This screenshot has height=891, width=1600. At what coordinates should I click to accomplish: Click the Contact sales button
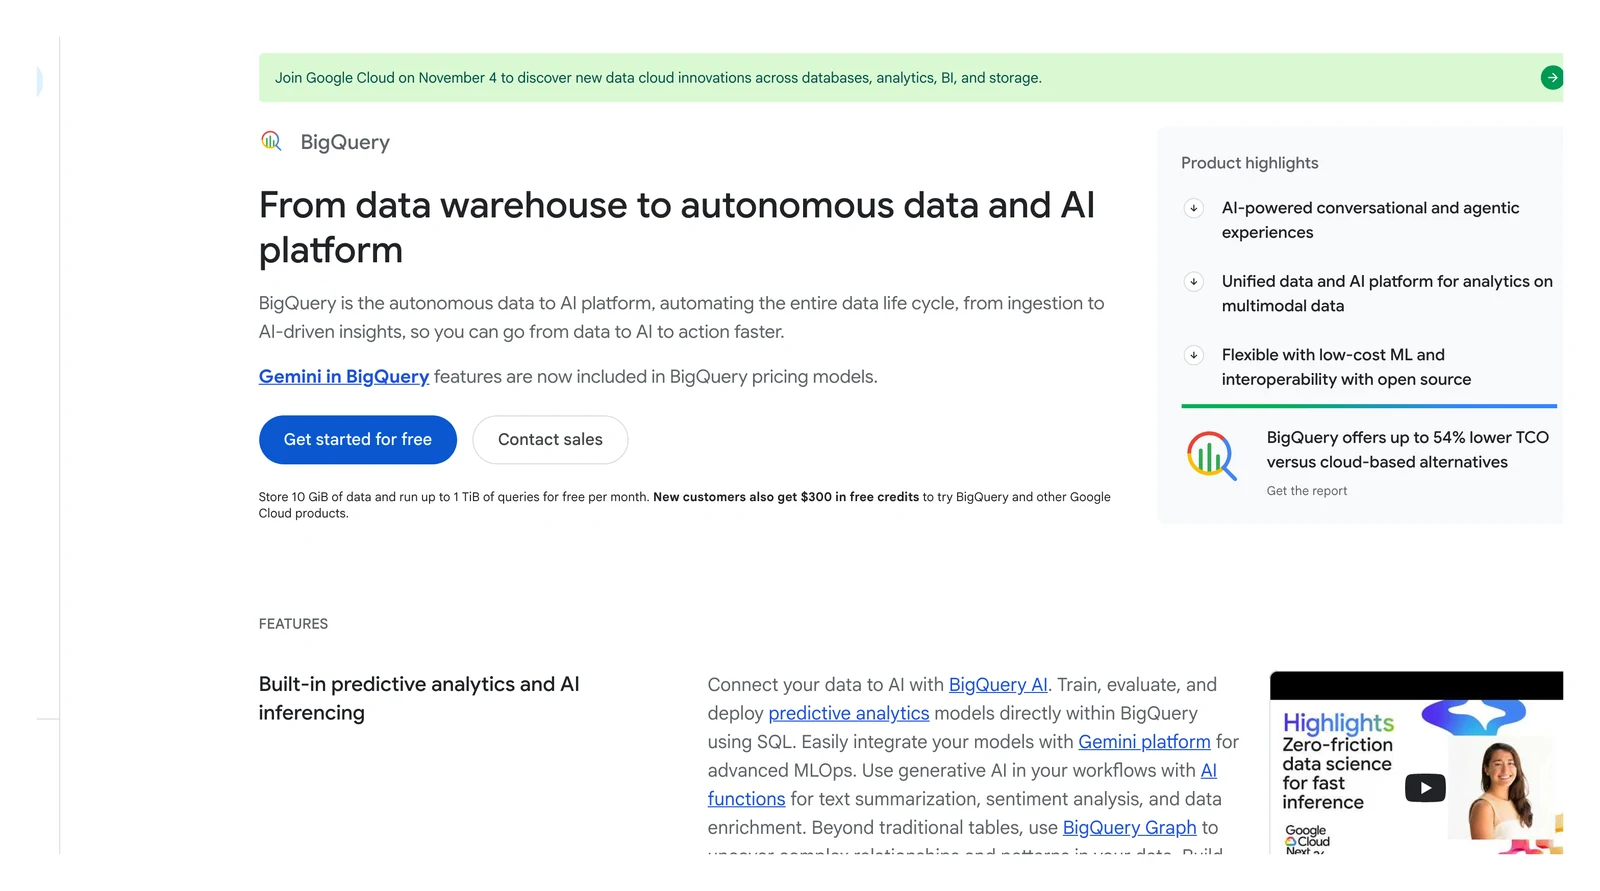[550, 440]
